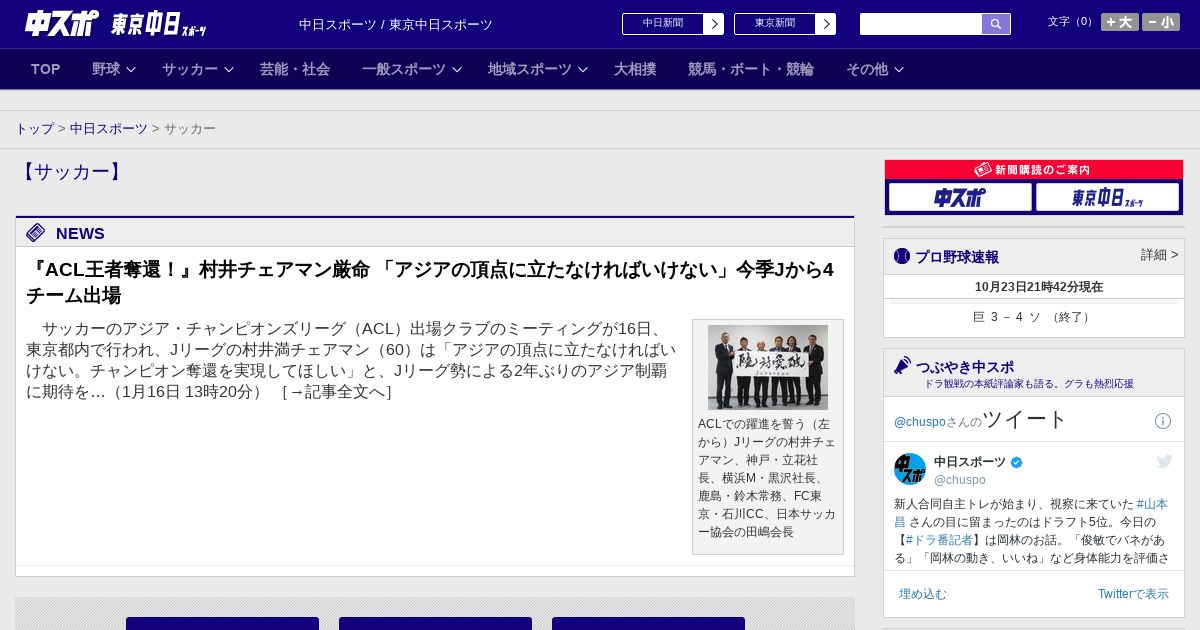Click the Twitter info circle icon
The height and width of the screenshot is (630, 1200).
(1163, 421)
